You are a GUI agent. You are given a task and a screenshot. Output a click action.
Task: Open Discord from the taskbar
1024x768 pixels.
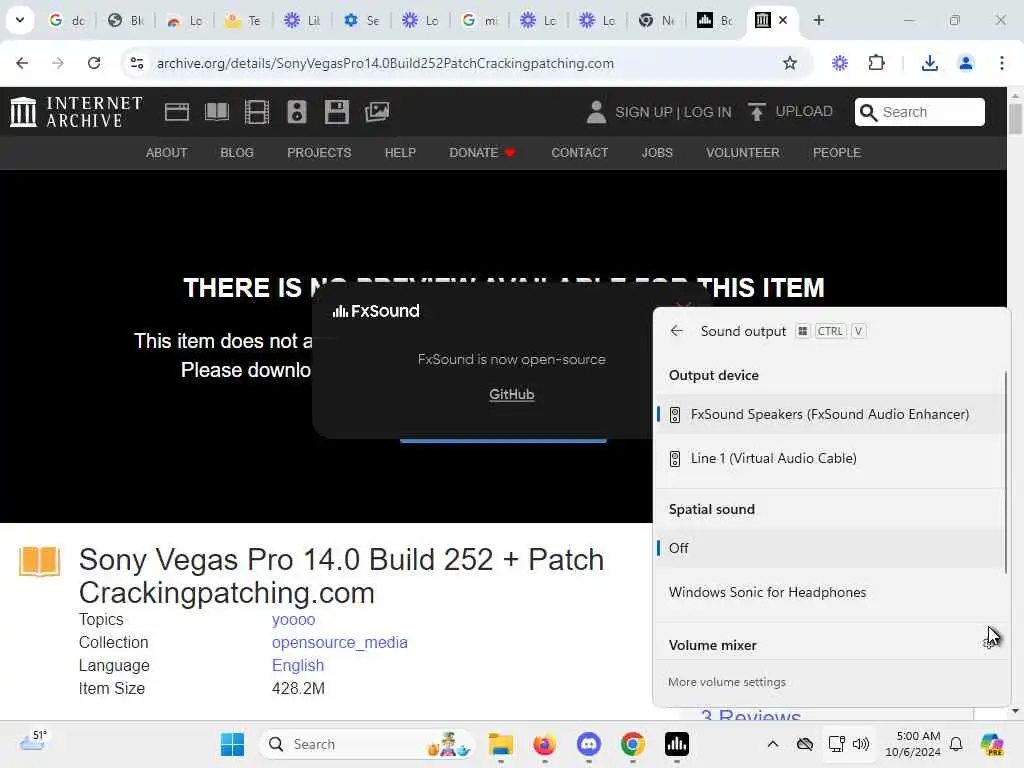pos(588,744)
